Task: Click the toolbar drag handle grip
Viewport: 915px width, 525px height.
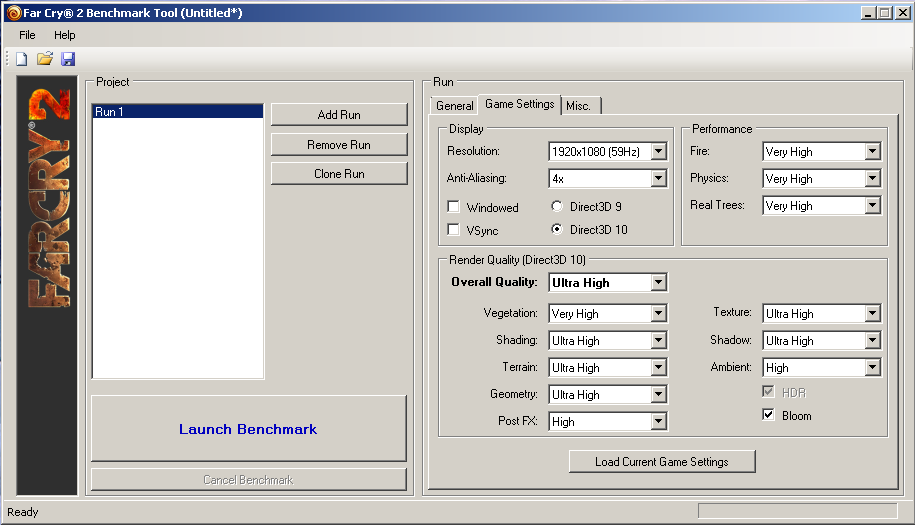Action: 8,58
